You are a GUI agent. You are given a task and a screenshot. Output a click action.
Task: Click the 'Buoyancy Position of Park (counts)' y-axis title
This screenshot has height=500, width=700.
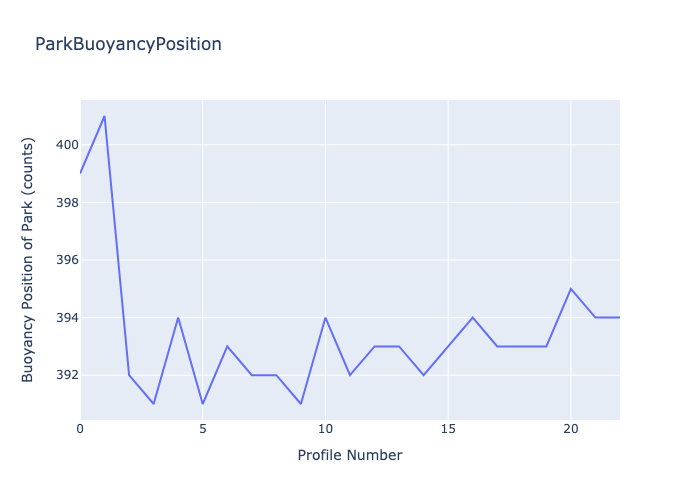29,260
